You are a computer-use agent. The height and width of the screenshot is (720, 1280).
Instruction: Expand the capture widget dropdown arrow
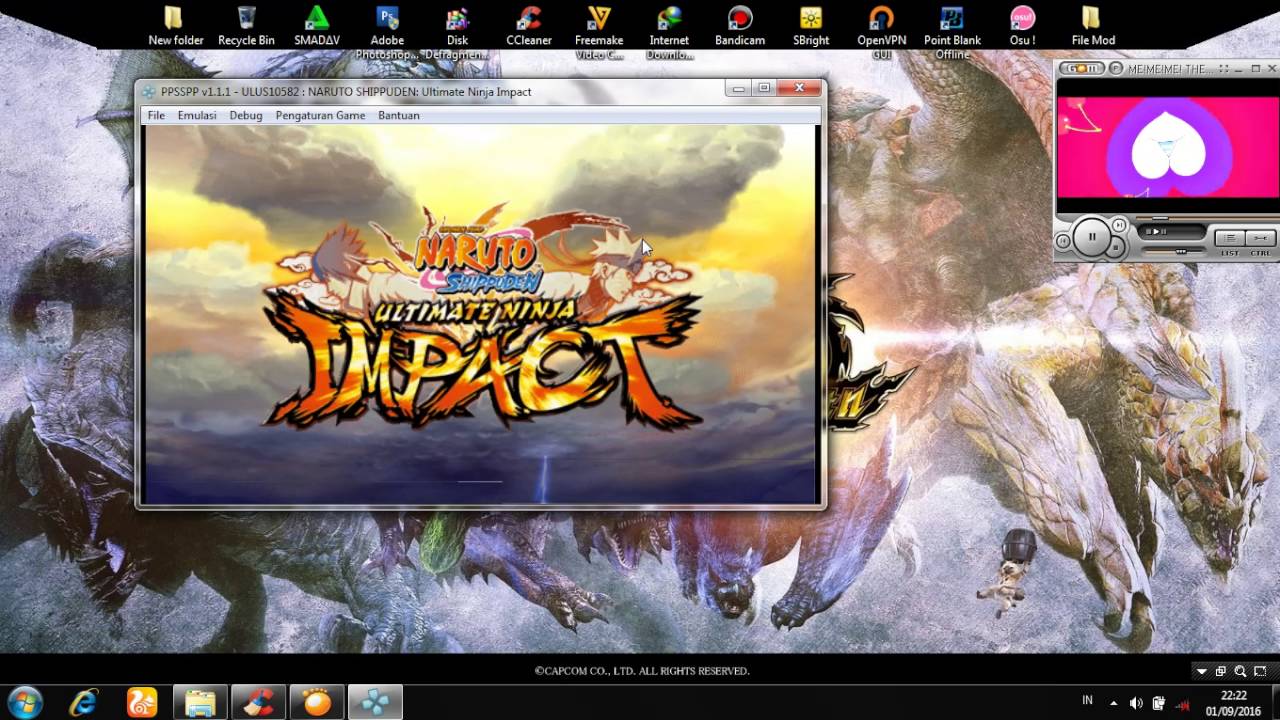click(x=1201, y=671)
